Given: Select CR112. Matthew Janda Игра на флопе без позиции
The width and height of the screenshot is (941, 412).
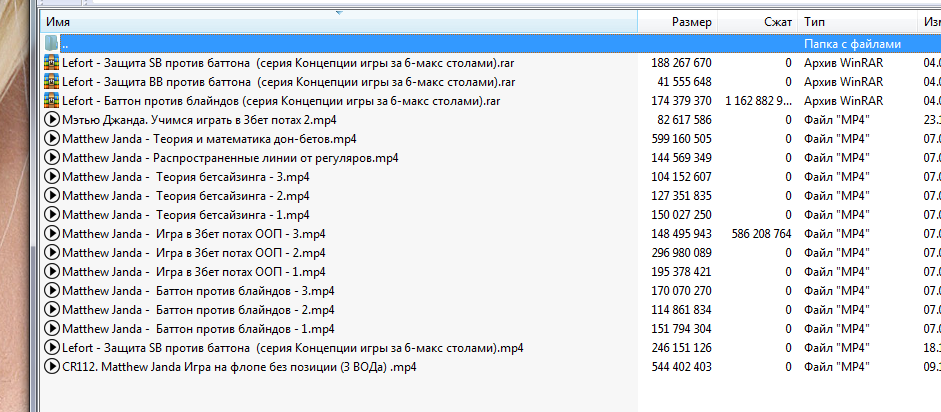Looking at the screenshot, I should (239, 366).
